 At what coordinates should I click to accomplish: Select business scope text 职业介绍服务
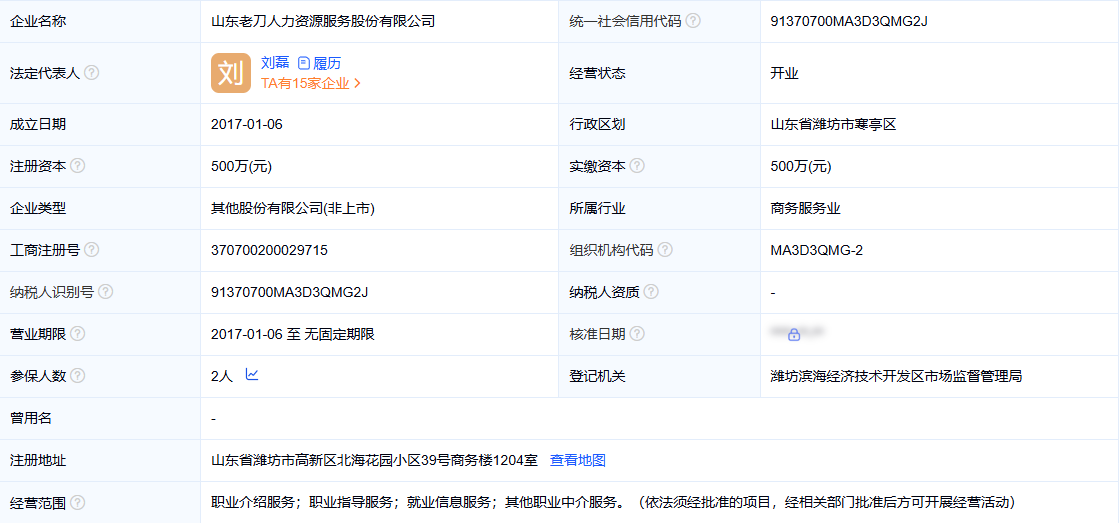coord(253,502)
